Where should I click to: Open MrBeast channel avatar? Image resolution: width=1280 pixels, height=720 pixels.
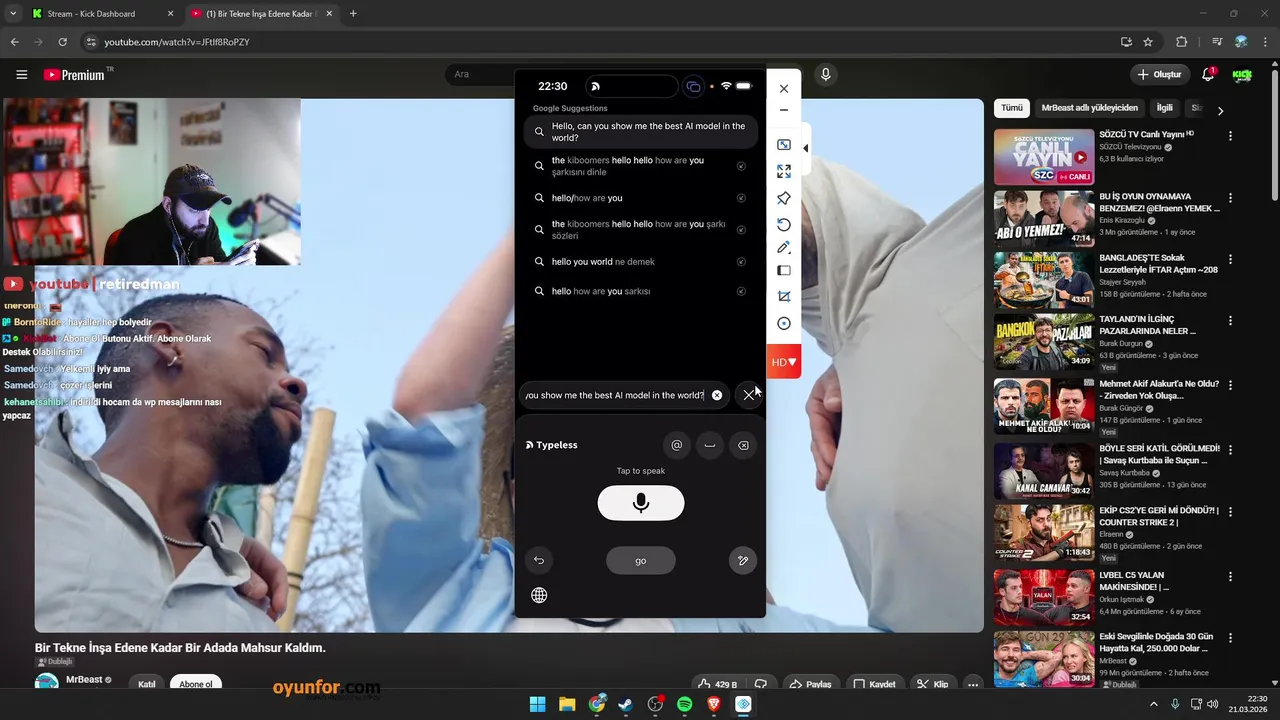[46, 683]
